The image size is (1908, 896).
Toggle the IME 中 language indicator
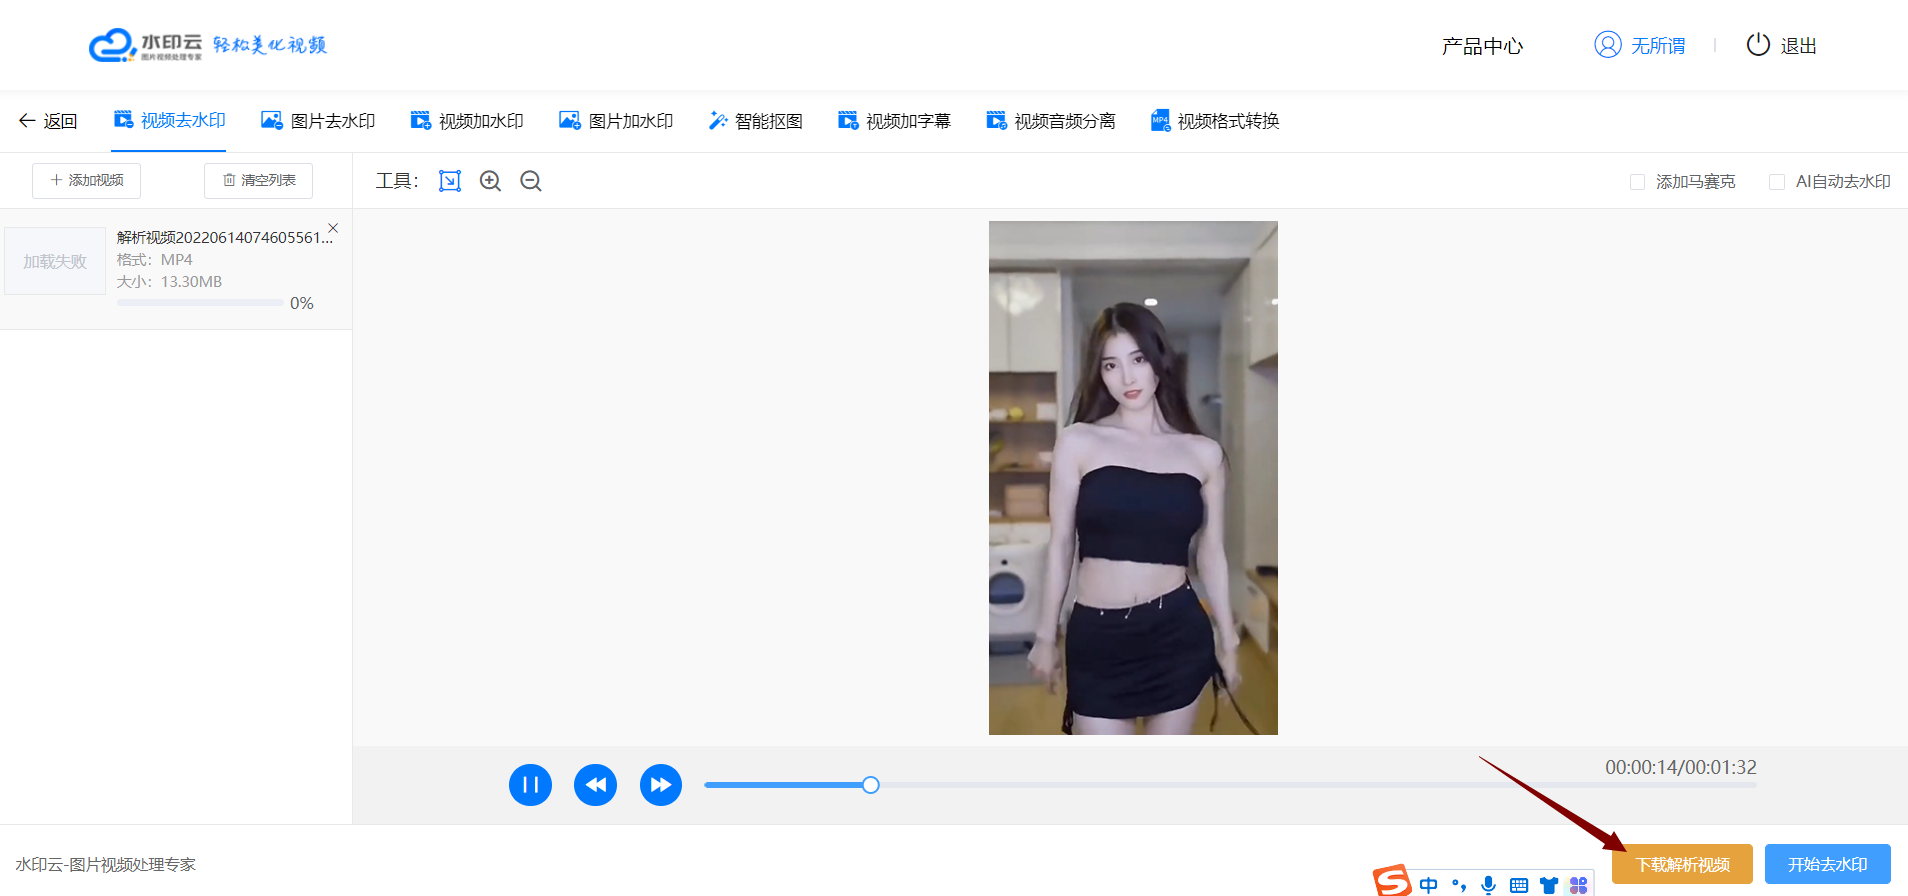pos(1429,885)
